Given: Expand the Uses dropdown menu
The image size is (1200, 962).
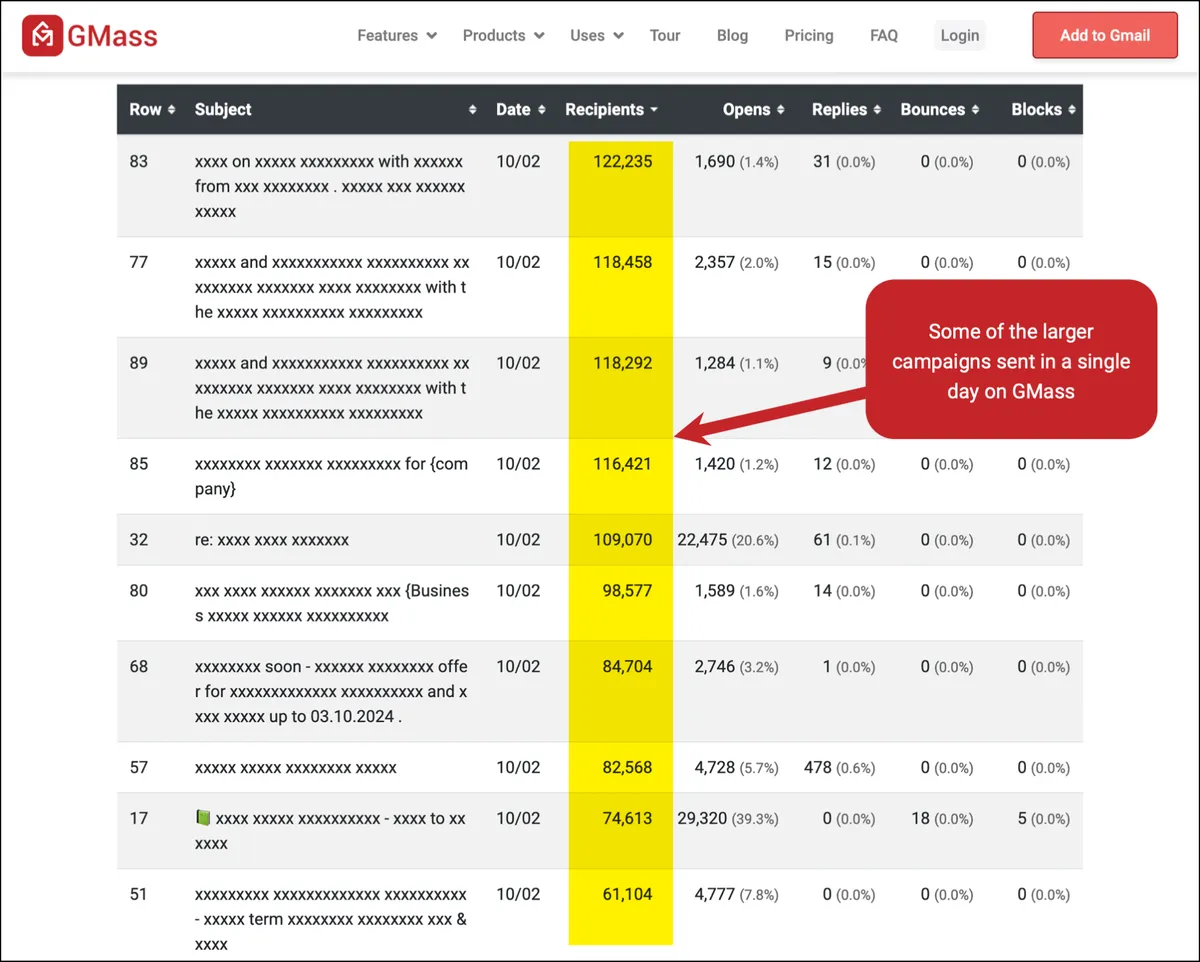Looking at the screenshot, I should pyautogui.click(x=597, y=35).
